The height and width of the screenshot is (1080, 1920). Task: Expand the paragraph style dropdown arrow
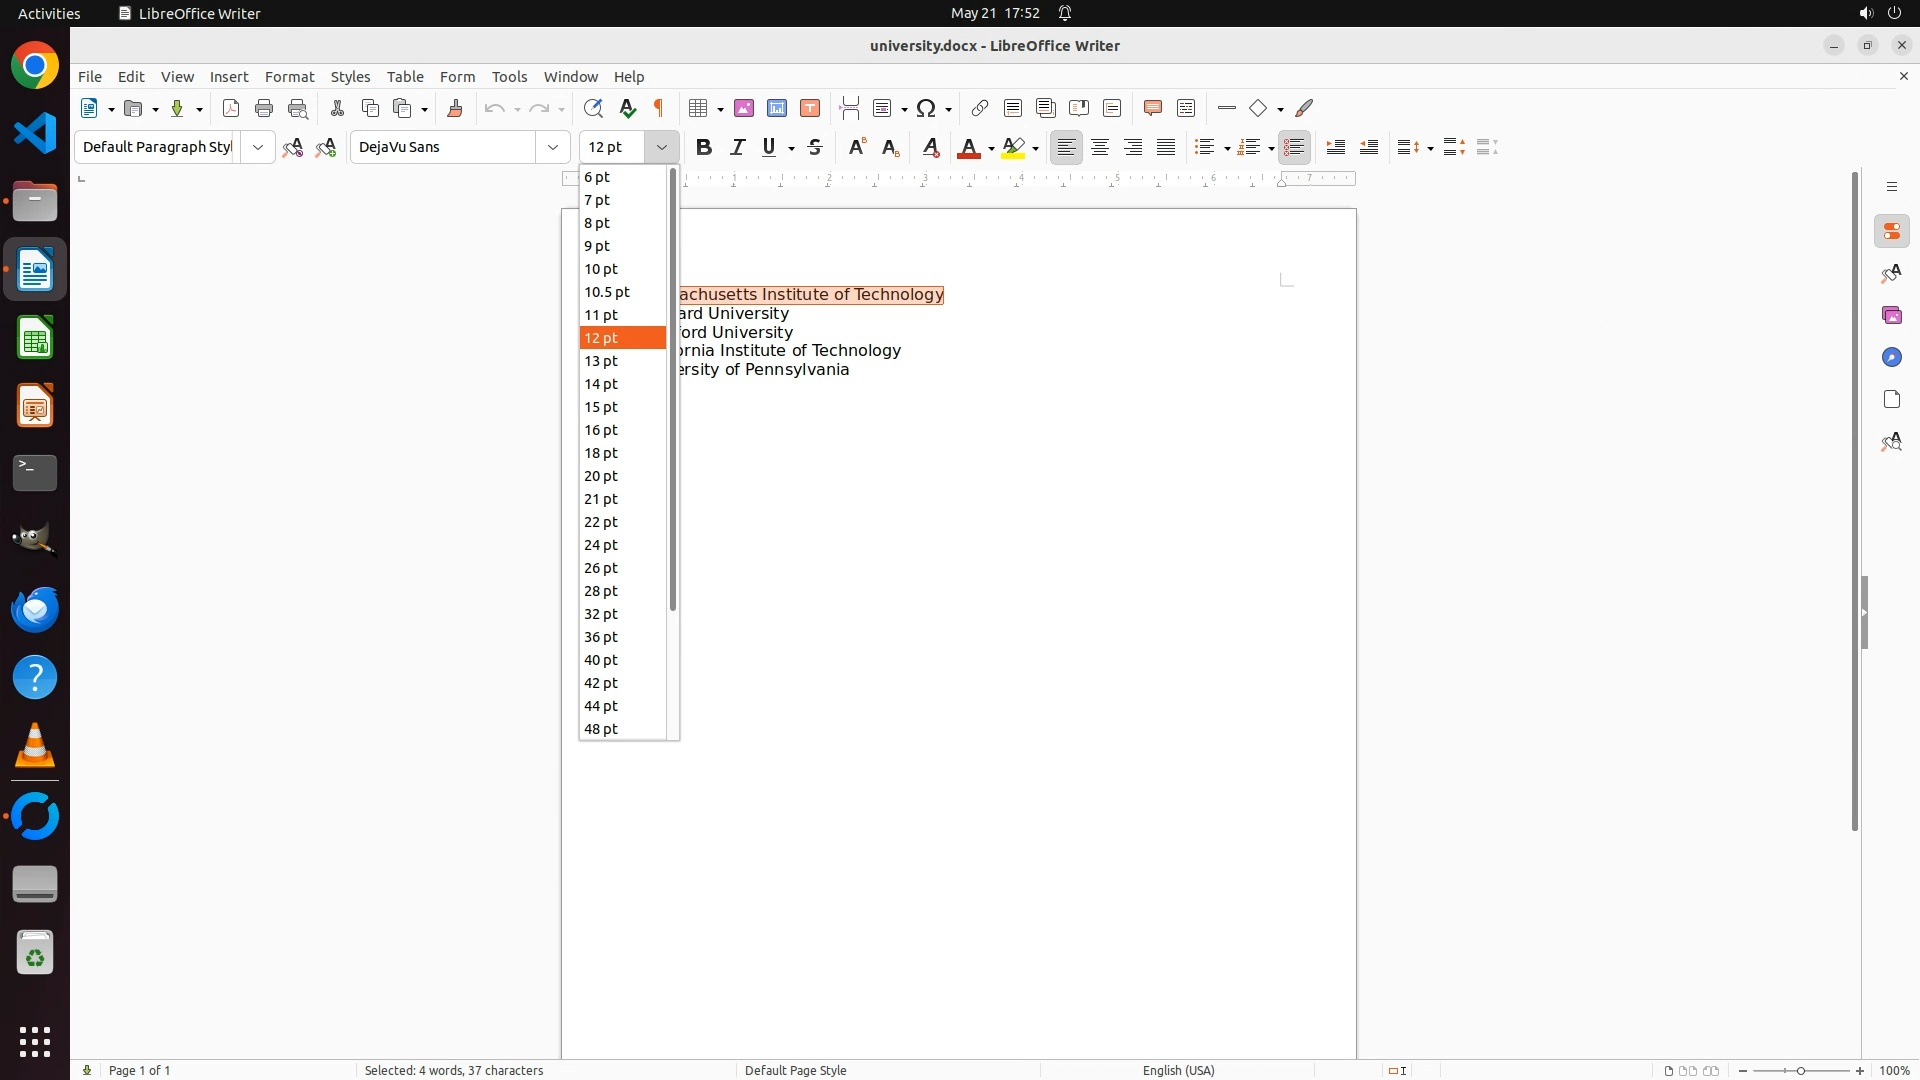(258, 147)
